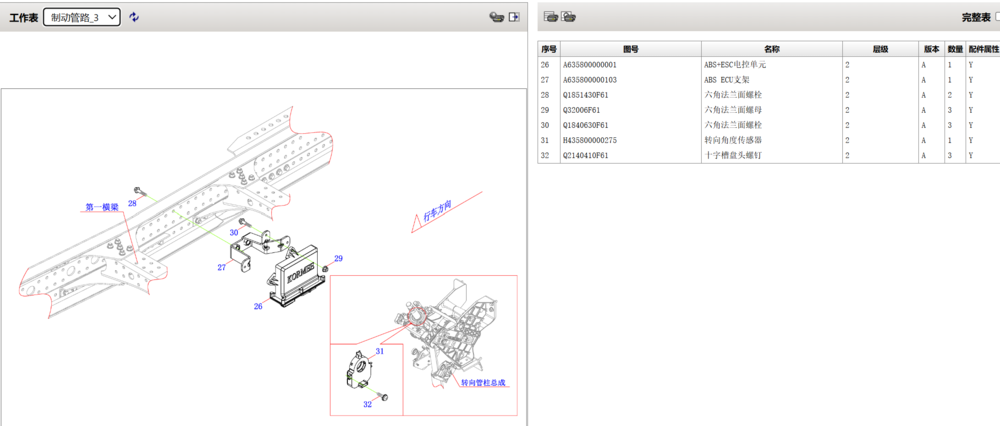The image size is (1000, 426).
Task: Click the blue refresh arrows icon
Action: click(135, 17)
